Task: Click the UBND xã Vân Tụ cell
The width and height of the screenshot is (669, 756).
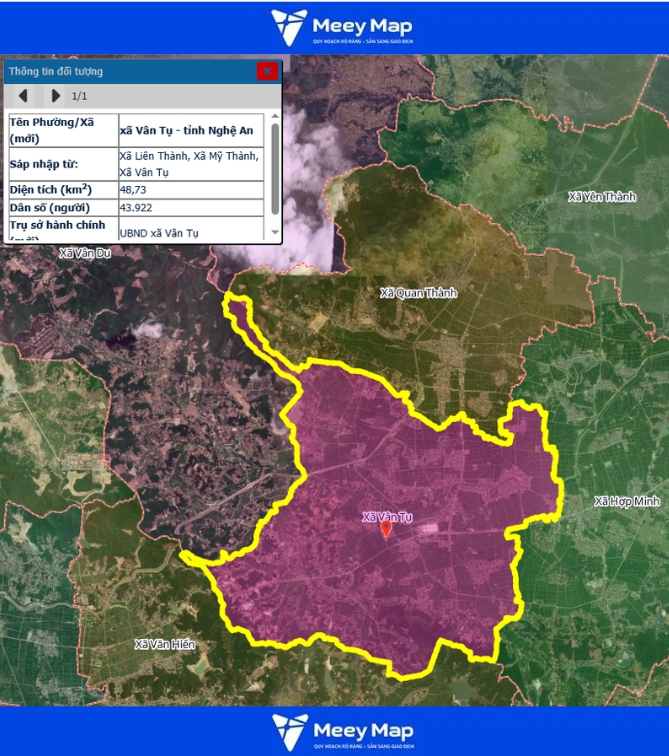Action: click(x=159, y=233)
